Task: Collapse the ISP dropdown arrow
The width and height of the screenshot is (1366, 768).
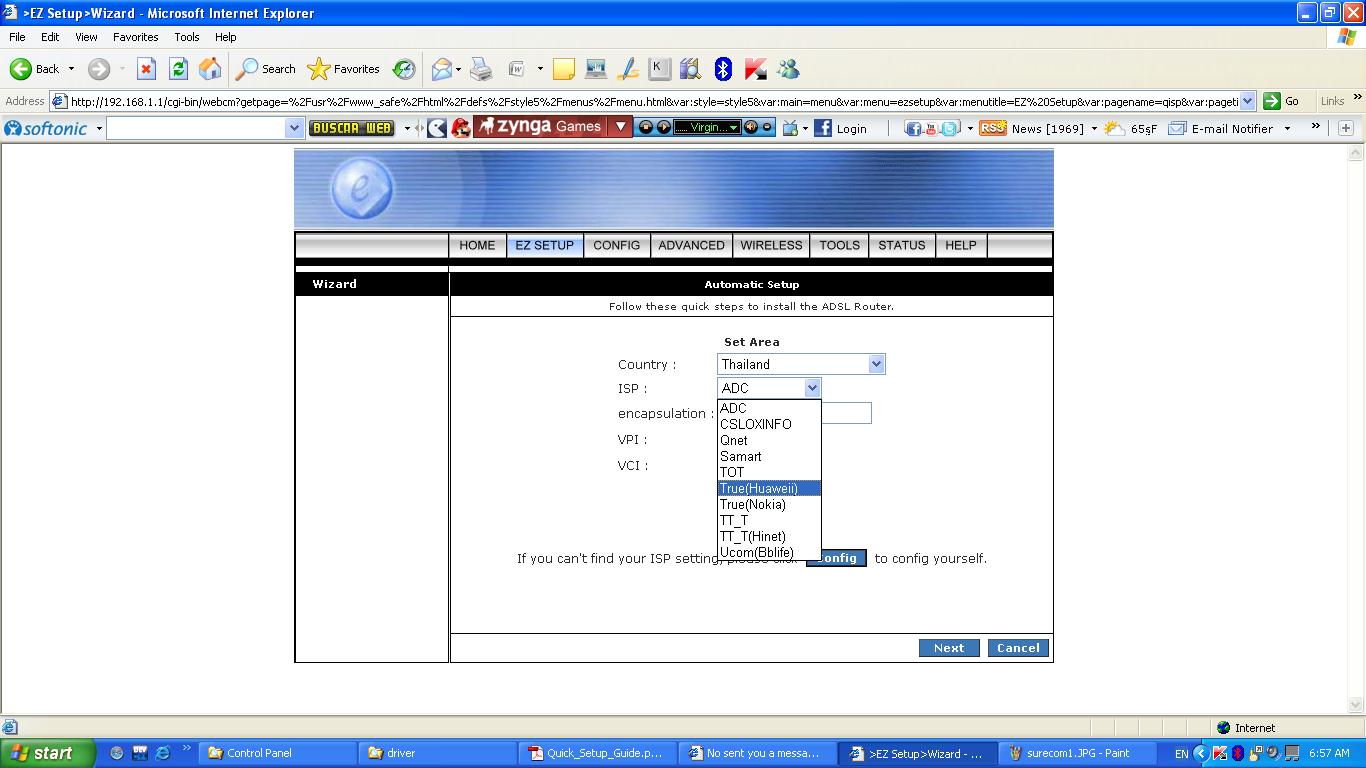Action: (812, 388)
